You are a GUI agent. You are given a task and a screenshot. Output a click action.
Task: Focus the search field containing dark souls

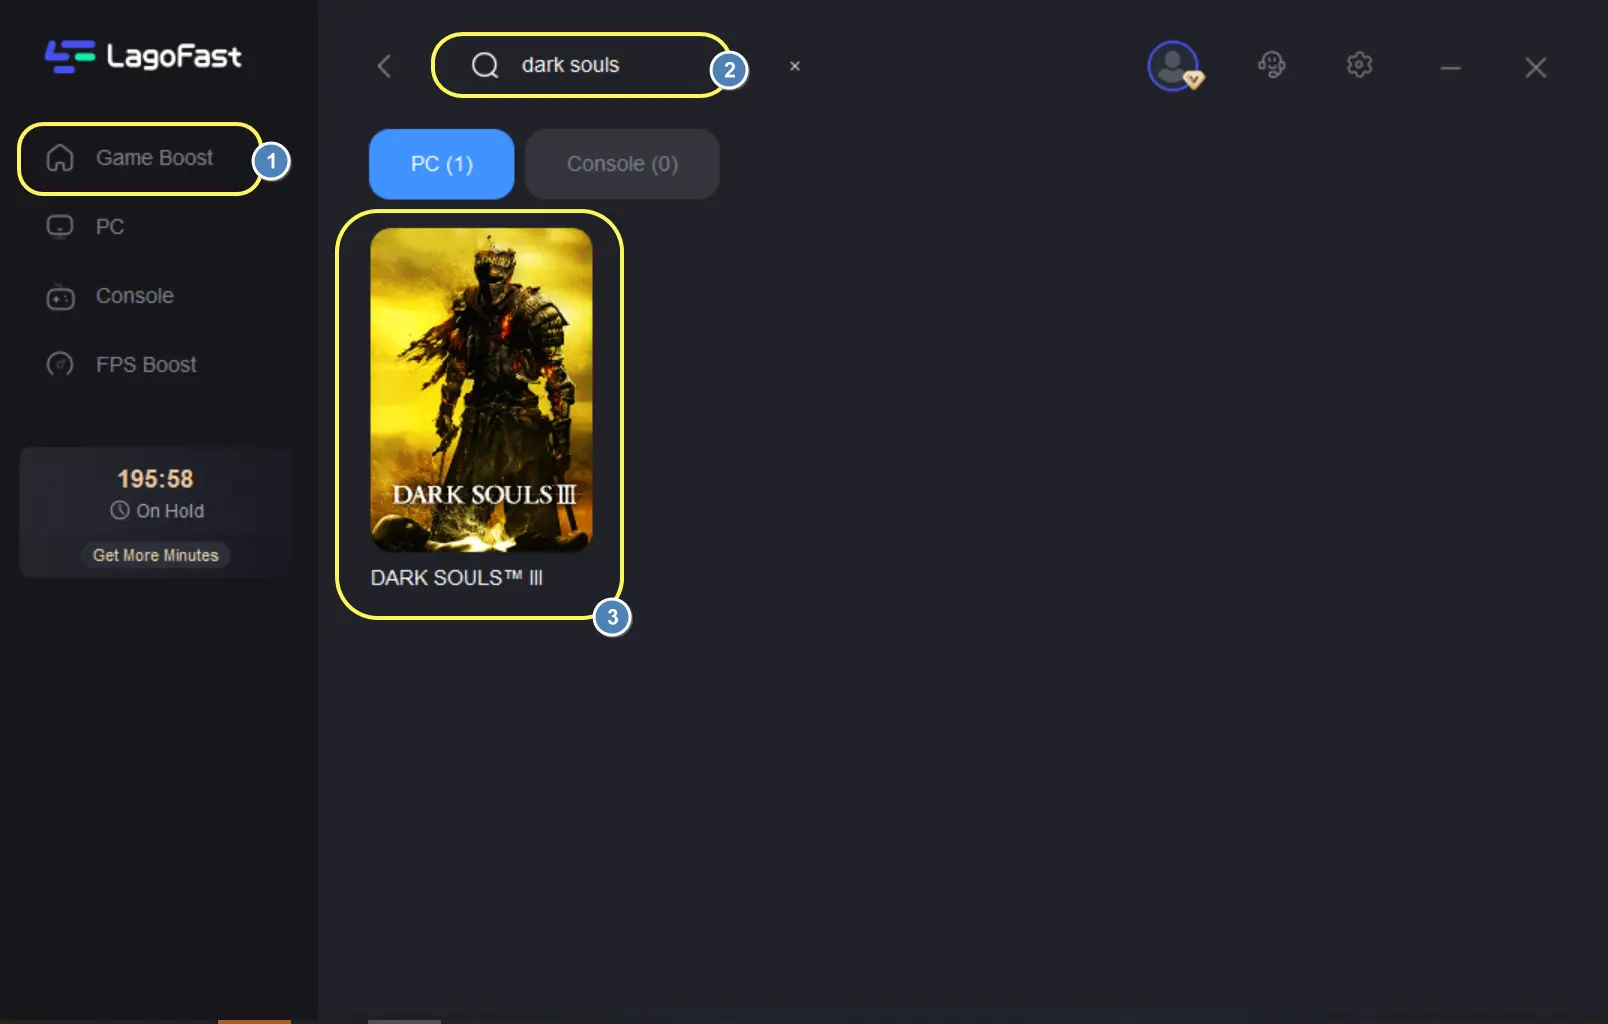pos(600,65)
